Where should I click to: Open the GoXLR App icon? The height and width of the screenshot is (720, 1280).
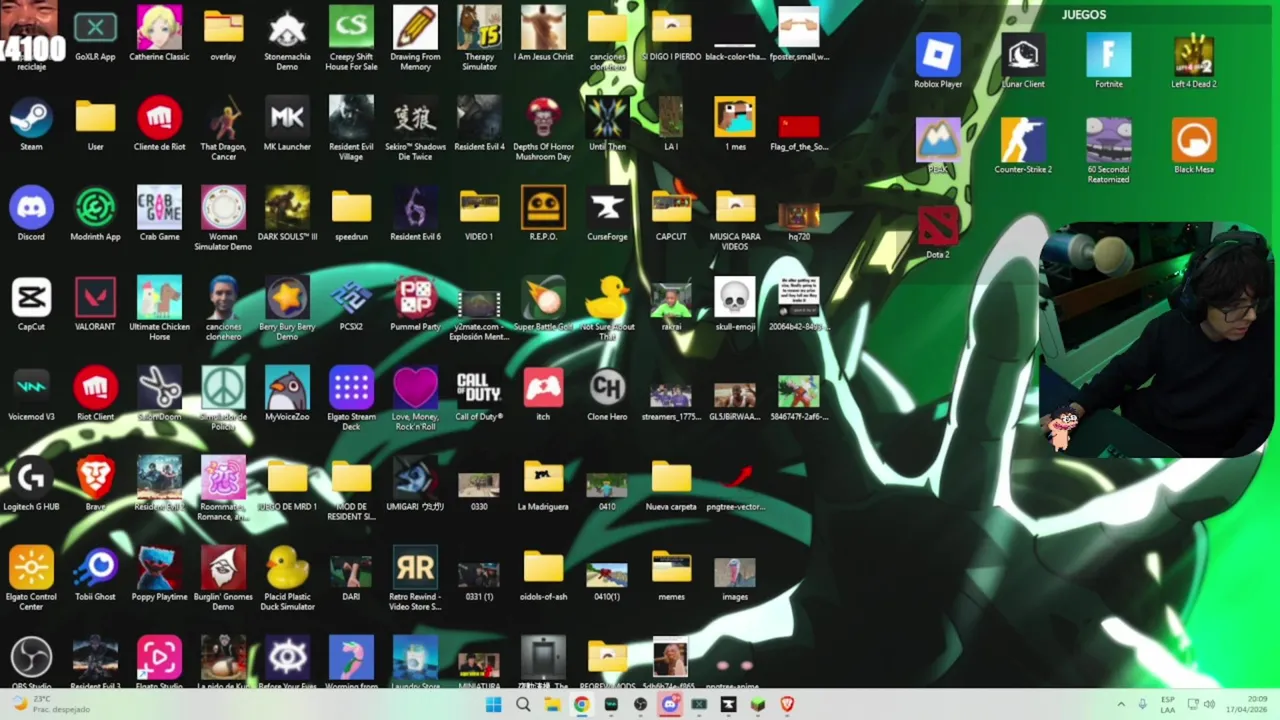point(95,35)
